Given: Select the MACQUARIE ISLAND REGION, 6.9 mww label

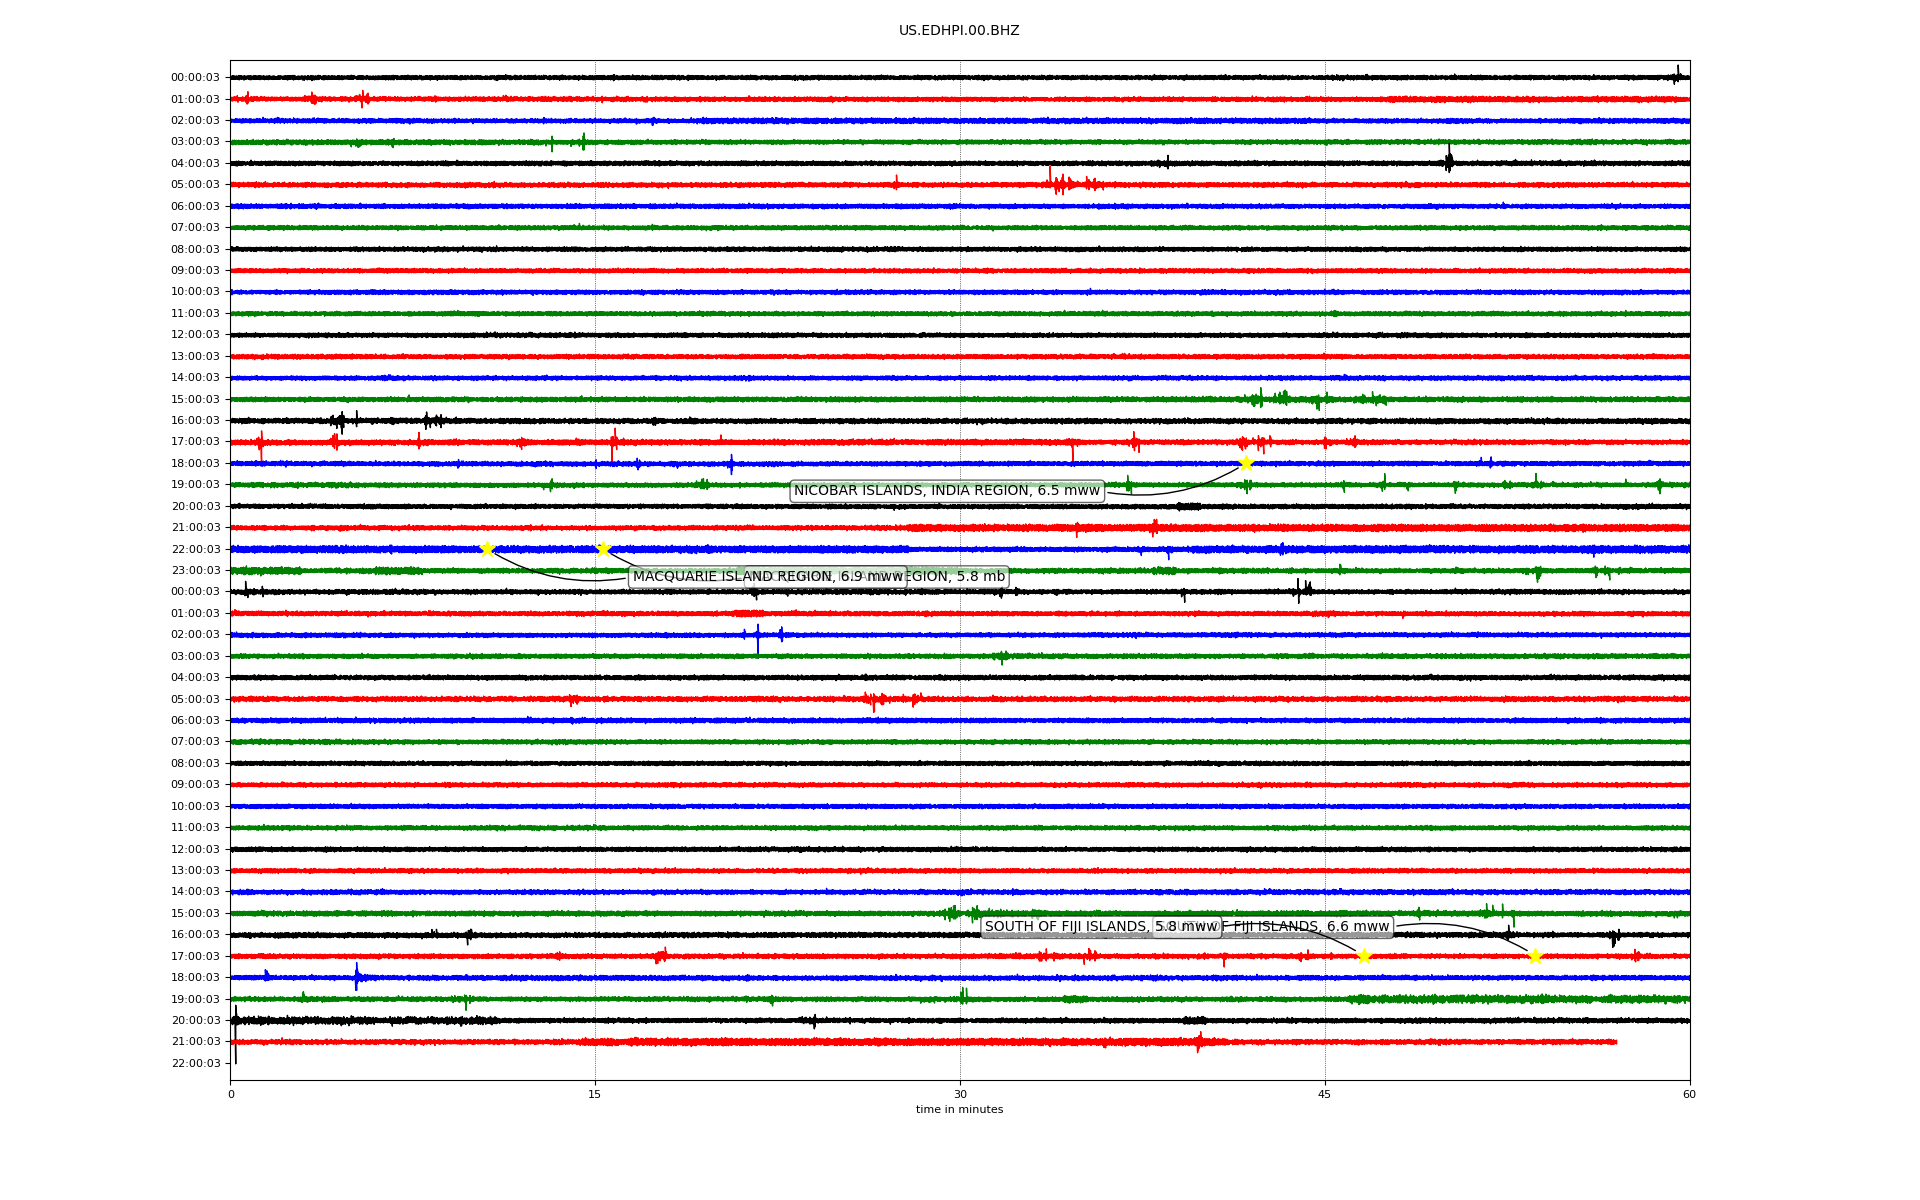Looking at the screenshot, I should click(768, 577).
